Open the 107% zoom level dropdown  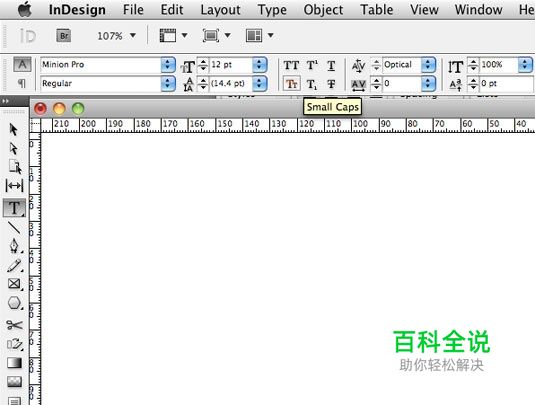133,35
